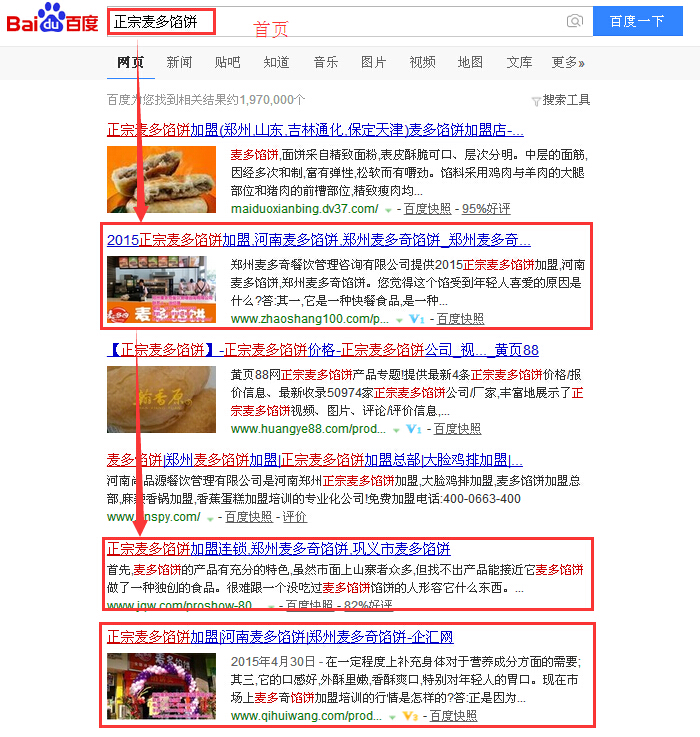The width and height of the screenshot is (700, 737).
Task: Open 百度快照 for nspy.com result
Action: click(x=249, y=517)
